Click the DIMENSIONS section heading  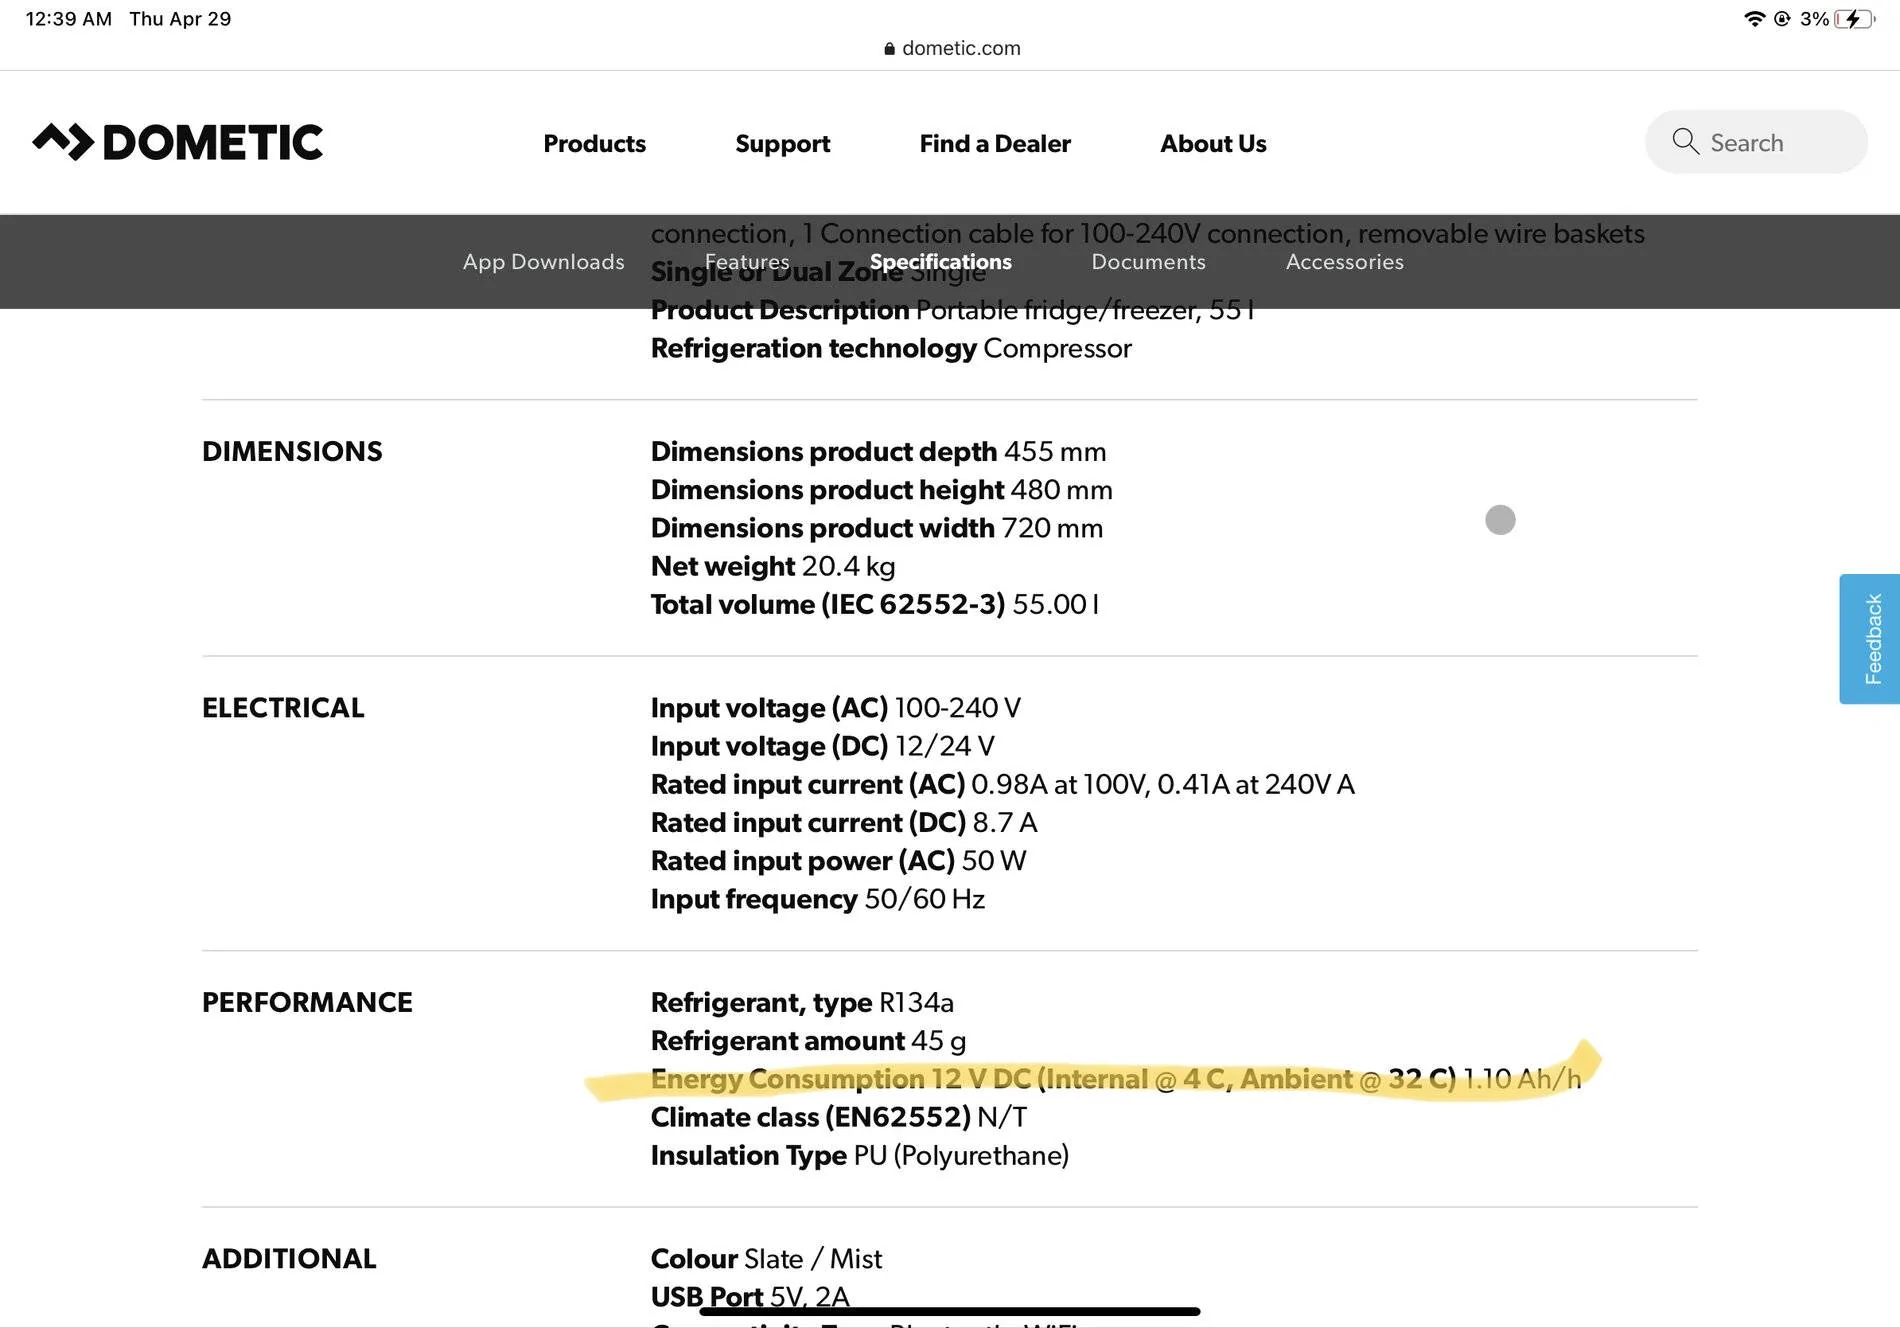point(292,451)
